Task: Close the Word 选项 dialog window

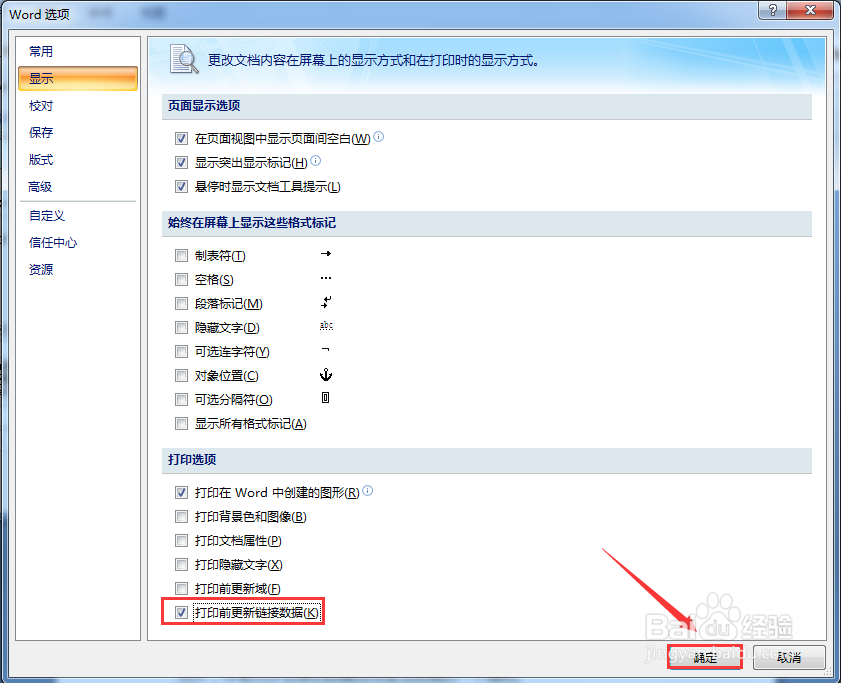Action: [810, 10]
